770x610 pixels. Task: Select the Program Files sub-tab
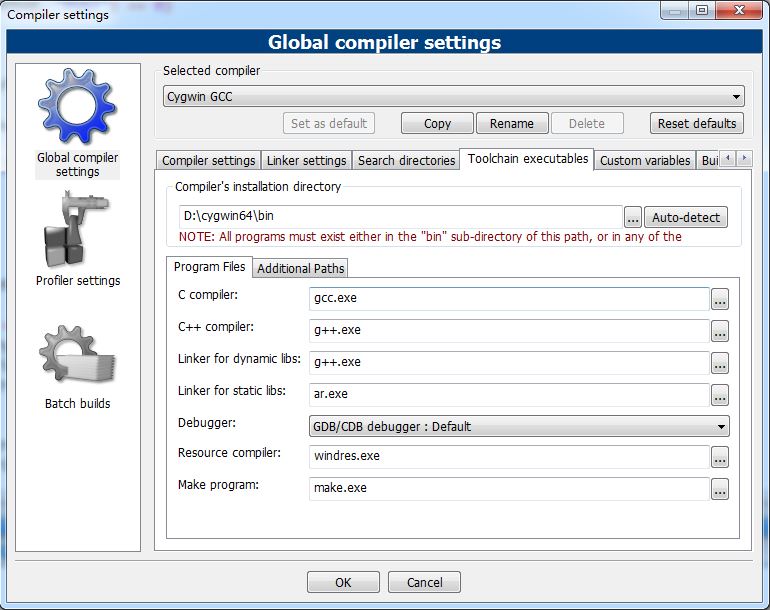pyautogui.click(x=209, y=267)
